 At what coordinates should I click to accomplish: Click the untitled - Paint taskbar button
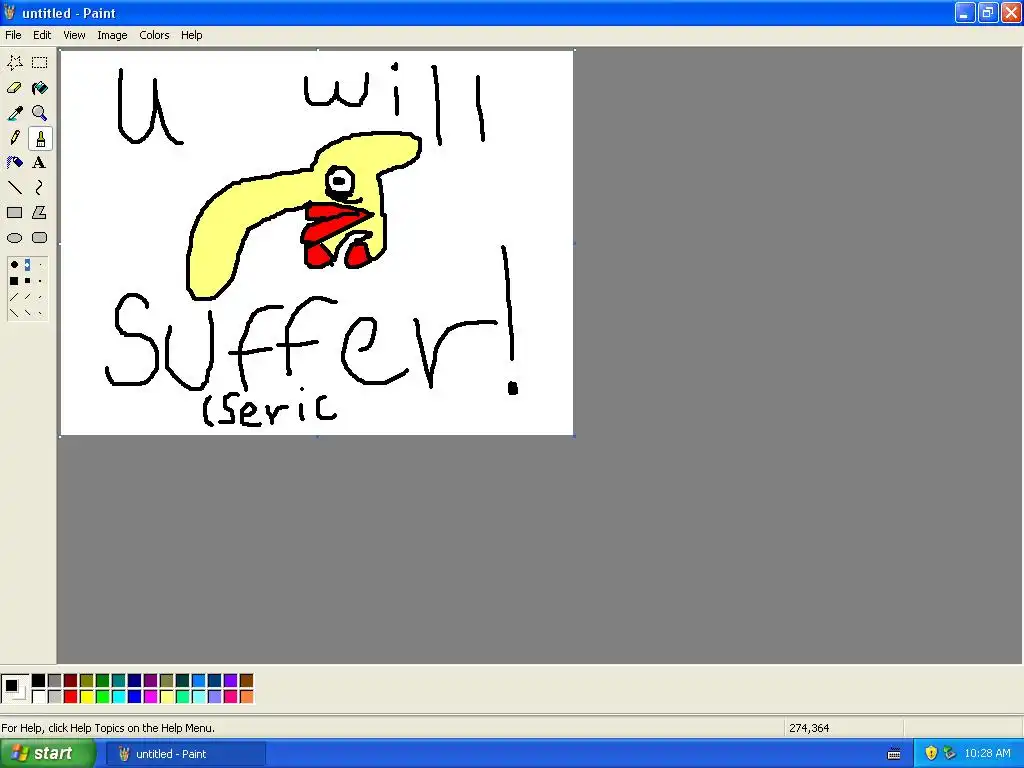[x=185, y=754]
